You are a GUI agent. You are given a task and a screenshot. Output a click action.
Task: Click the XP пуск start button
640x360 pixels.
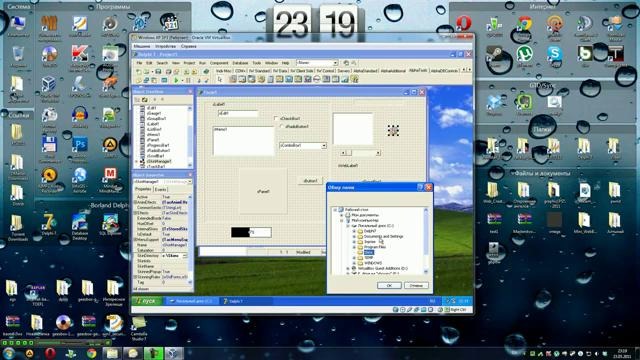pyautogui.click(x=146, y=301)
